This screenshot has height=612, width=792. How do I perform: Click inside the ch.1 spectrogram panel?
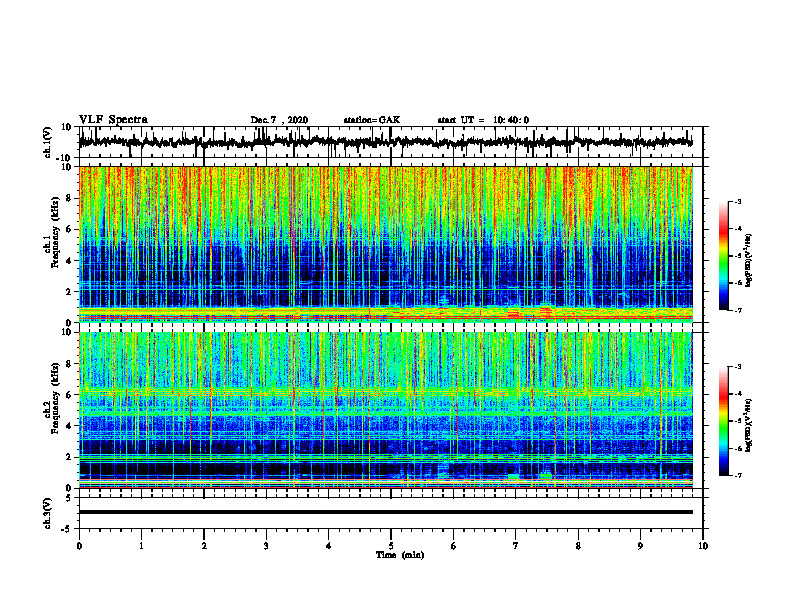tap(386, 244)
